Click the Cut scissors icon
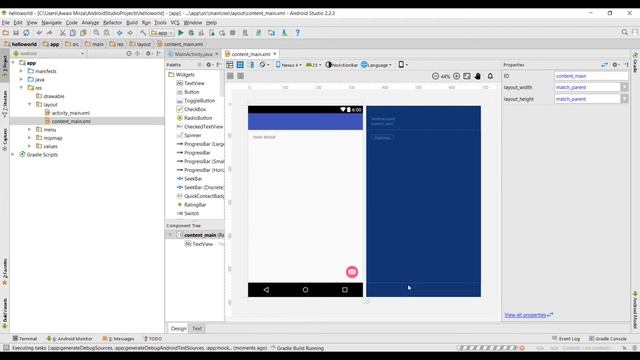 (62, 33)
